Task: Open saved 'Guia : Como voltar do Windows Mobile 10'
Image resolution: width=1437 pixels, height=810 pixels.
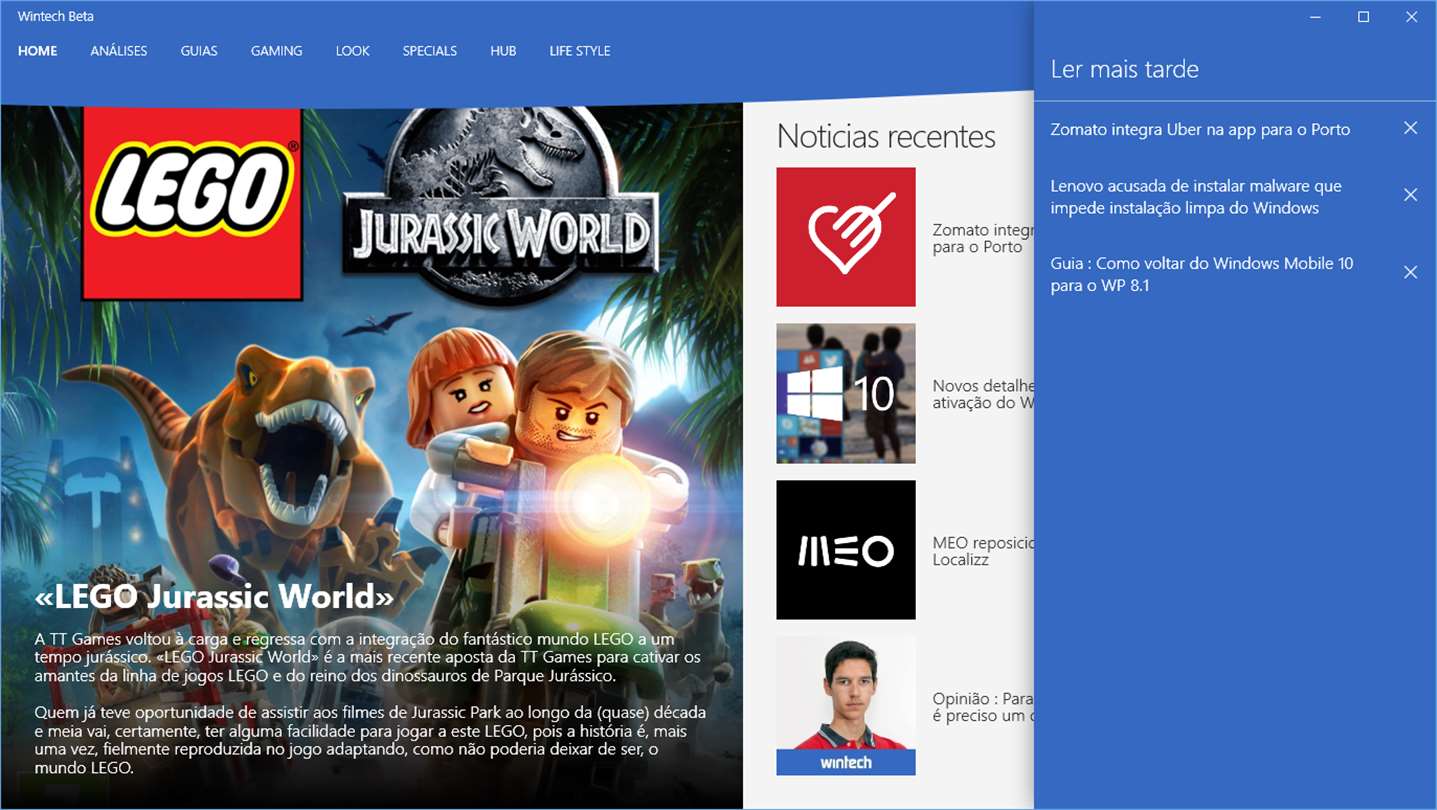Action: coord(1202,274)
